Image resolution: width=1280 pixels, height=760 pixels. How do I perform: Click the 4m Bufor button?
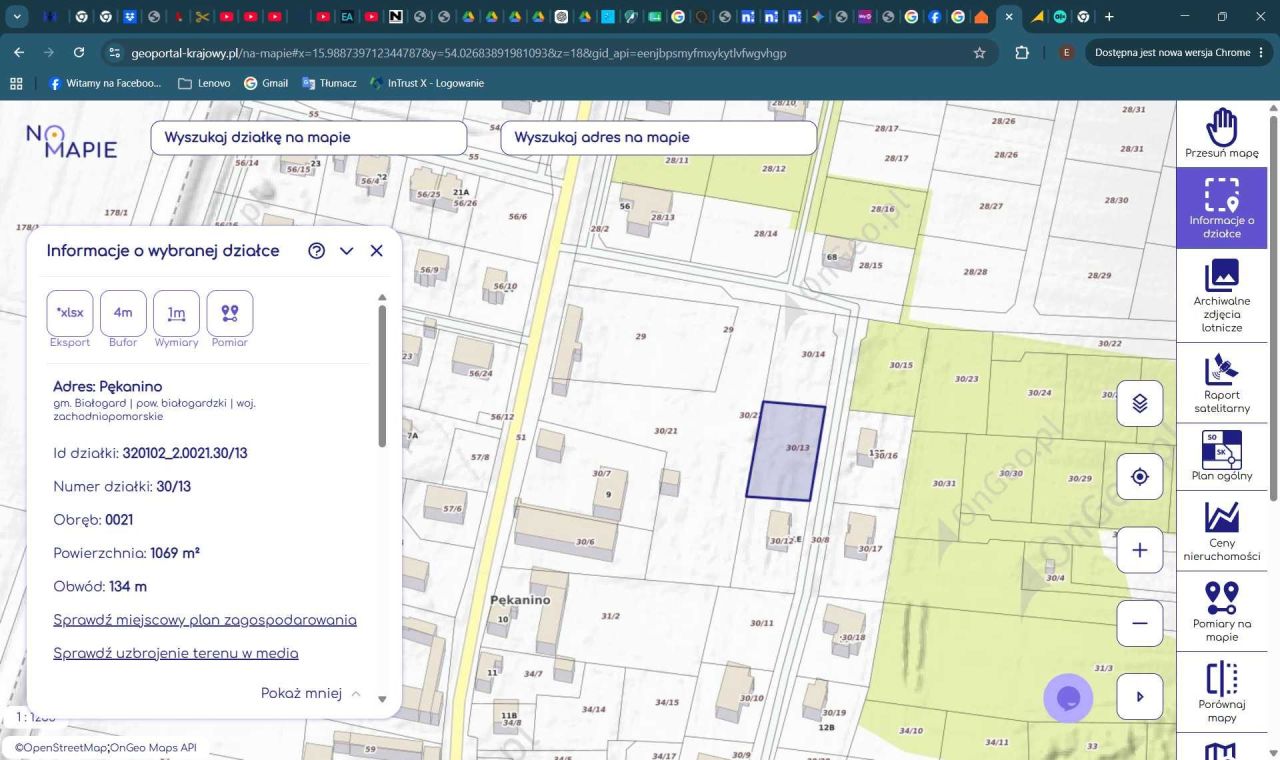pyautogui.click(x=123, y=313)
